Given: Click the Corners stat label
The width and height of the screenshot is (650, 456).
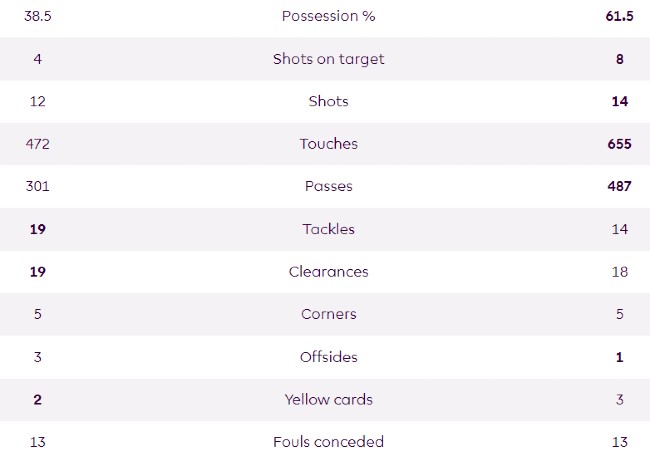Looking at the screenshot, I should (328, 314).
